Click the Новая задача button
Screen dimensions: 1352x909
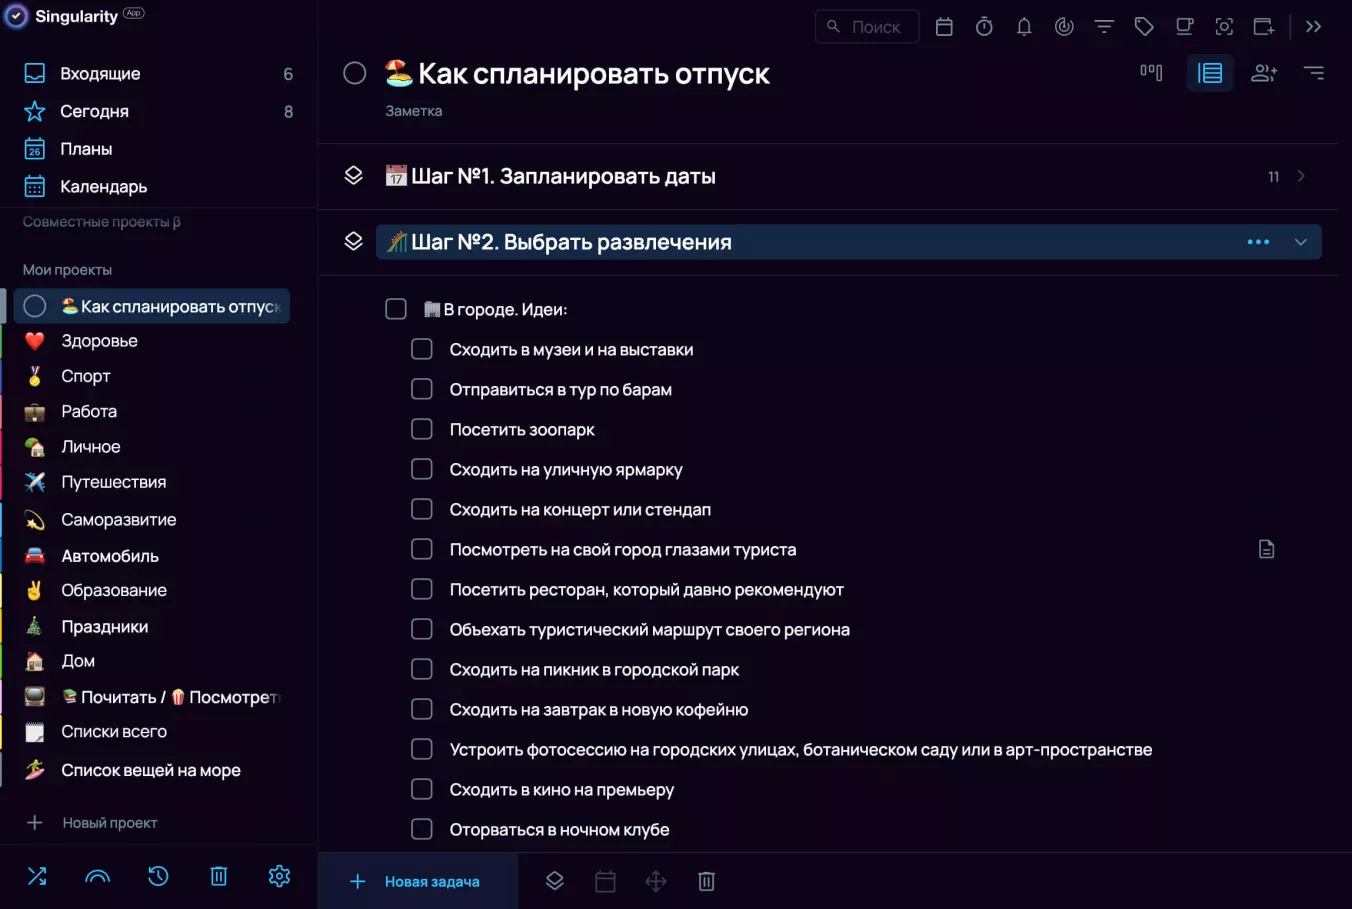(418, 881)
